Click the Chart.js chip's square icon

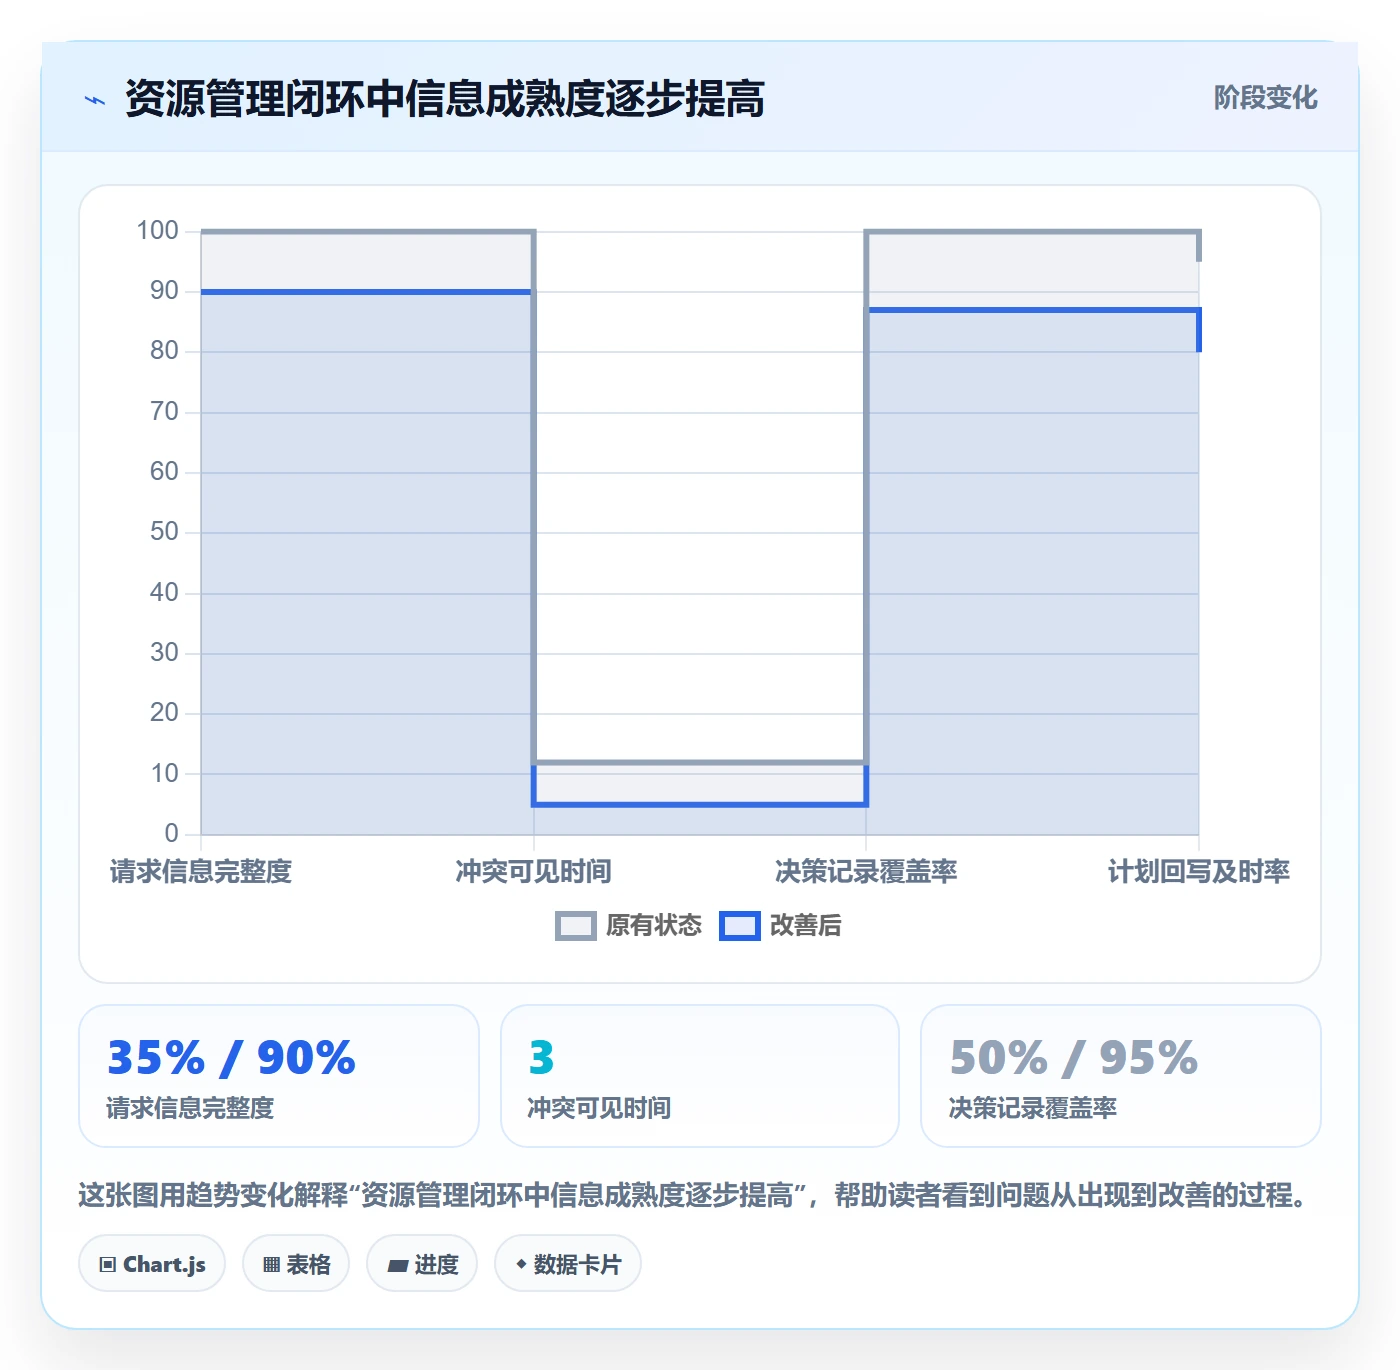click(x=108, y=1265)
